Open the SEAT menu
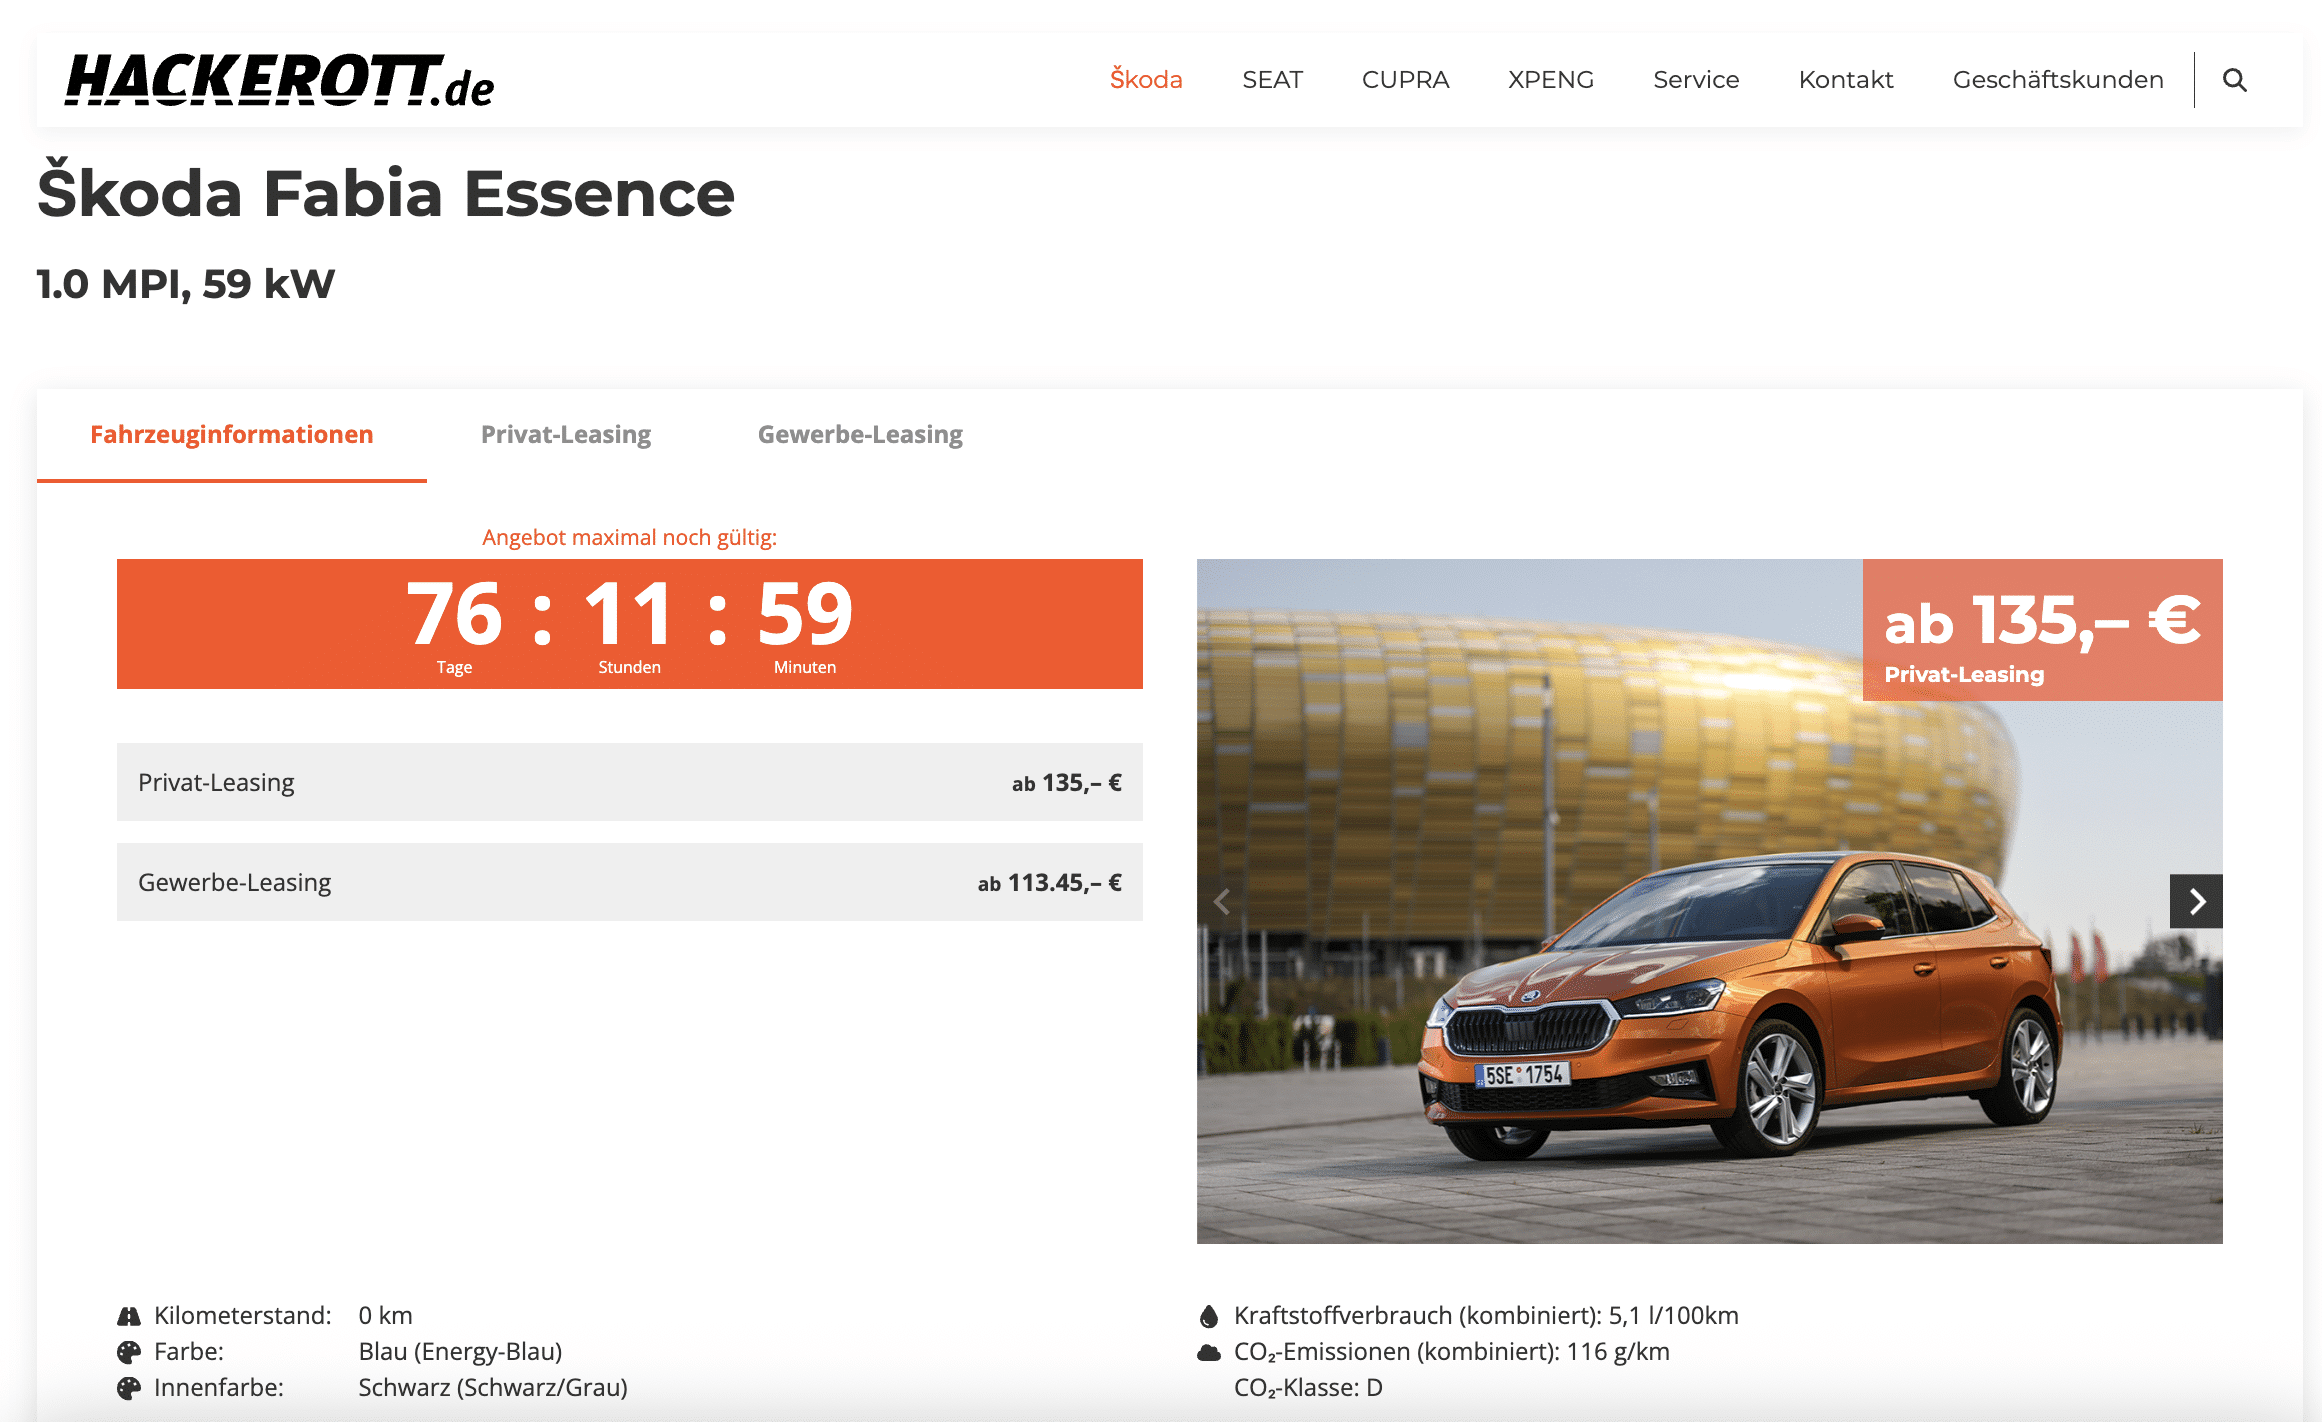Image resolution: width=2322 pixels, height=1422 pixels. (1272, 80)
